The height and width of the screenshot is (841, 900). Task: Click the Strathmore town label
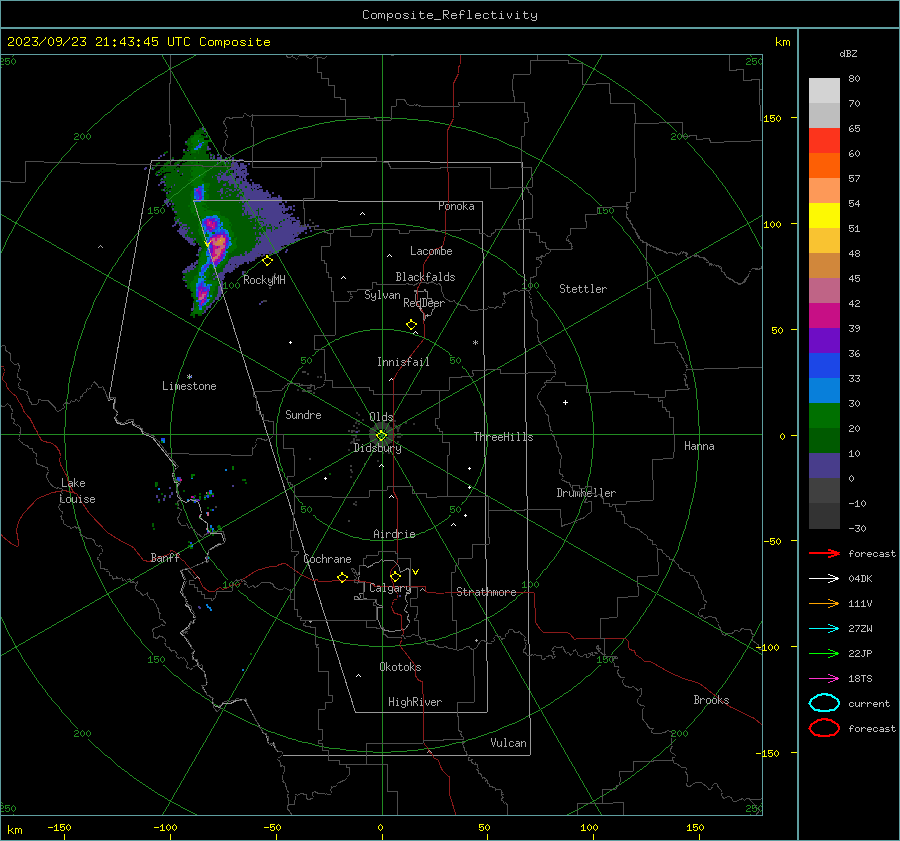486,592
